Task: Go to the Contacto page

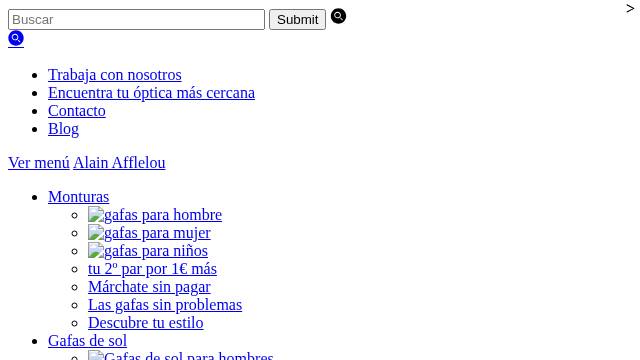Action: point(77,111)
